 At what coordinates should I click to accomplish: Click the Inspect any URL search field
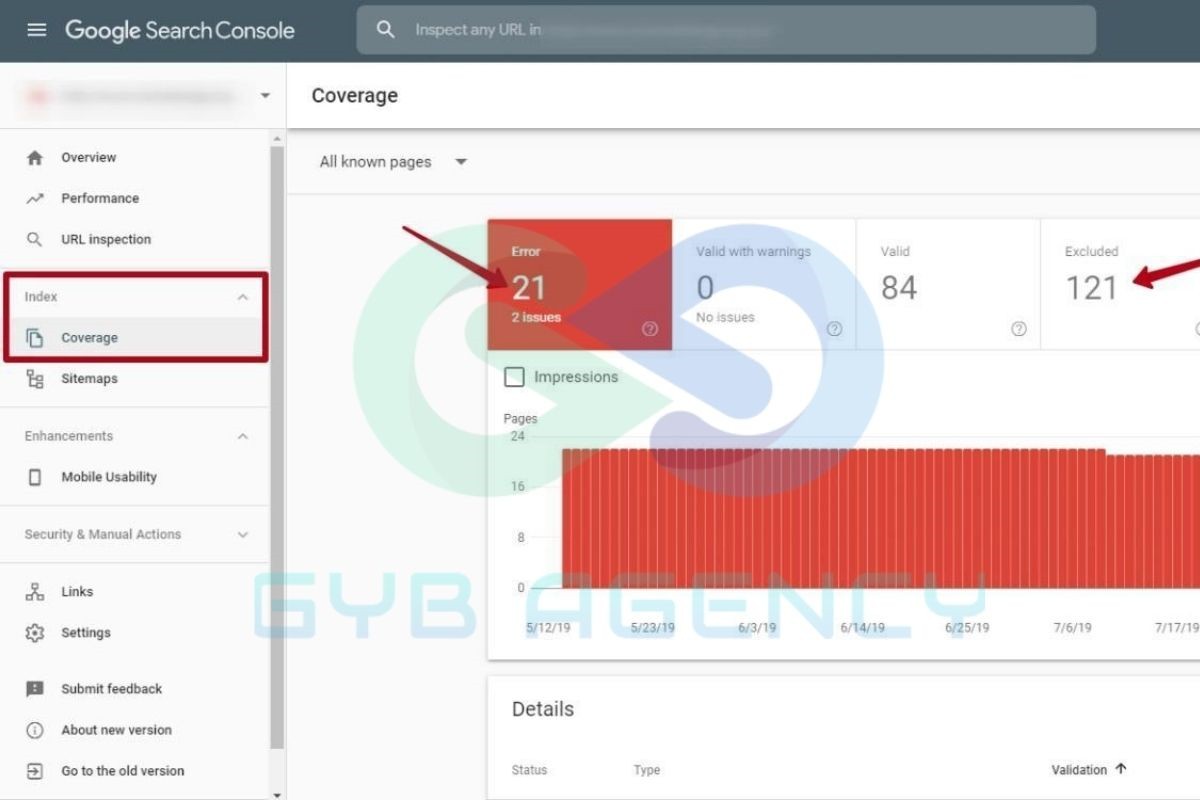pos(726,30)
